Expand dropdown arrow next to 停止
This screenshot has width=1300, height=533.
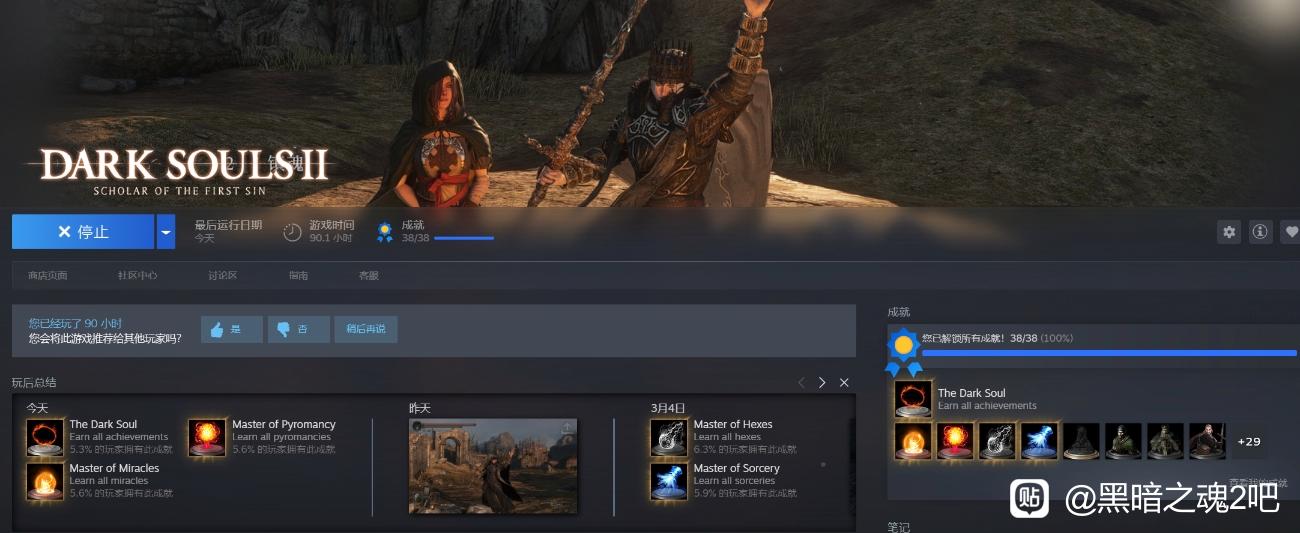click(166, 232)
